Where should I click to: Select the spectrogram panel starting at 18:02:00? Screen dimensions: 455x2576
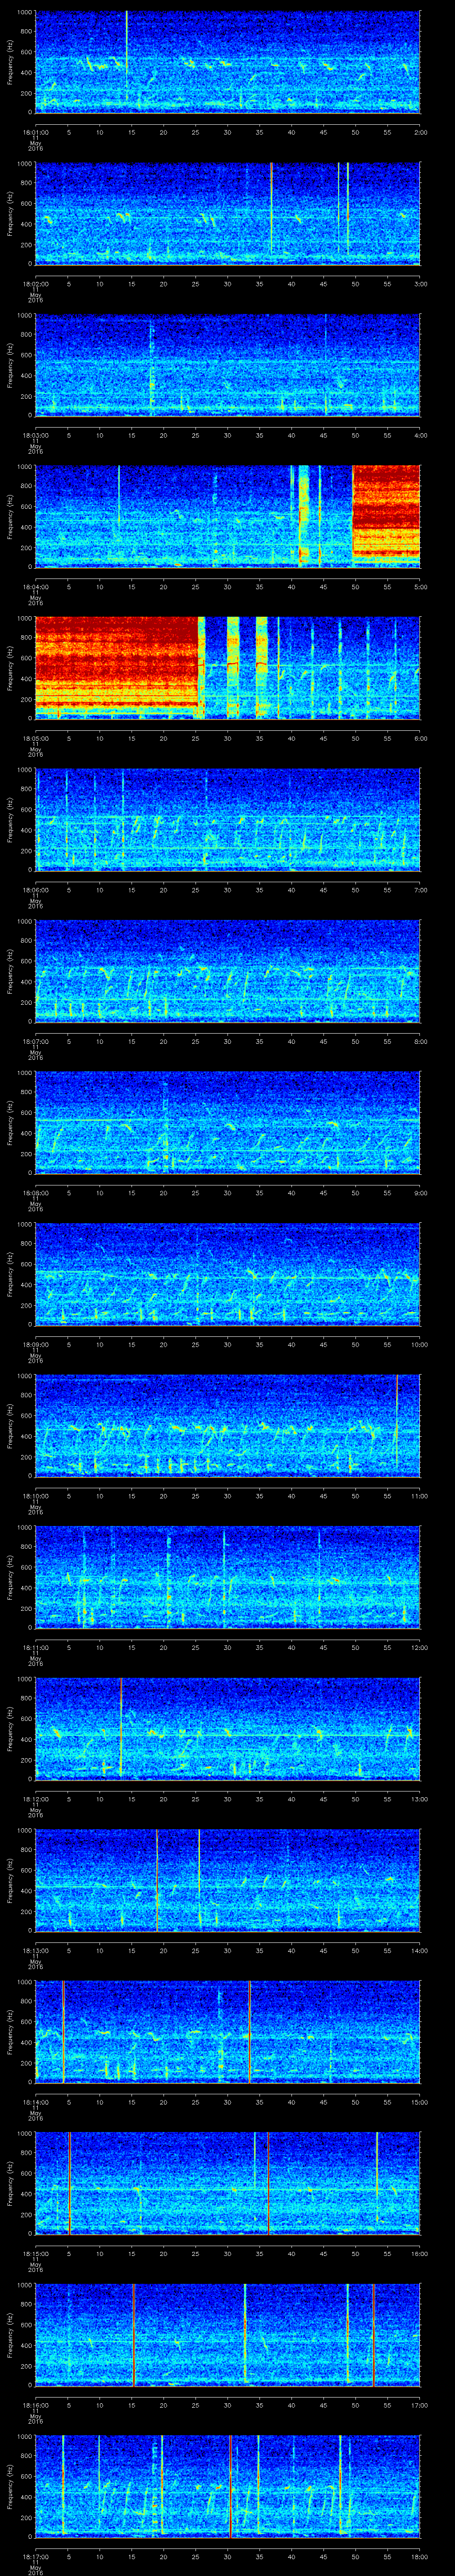click(x=227, y=213)
